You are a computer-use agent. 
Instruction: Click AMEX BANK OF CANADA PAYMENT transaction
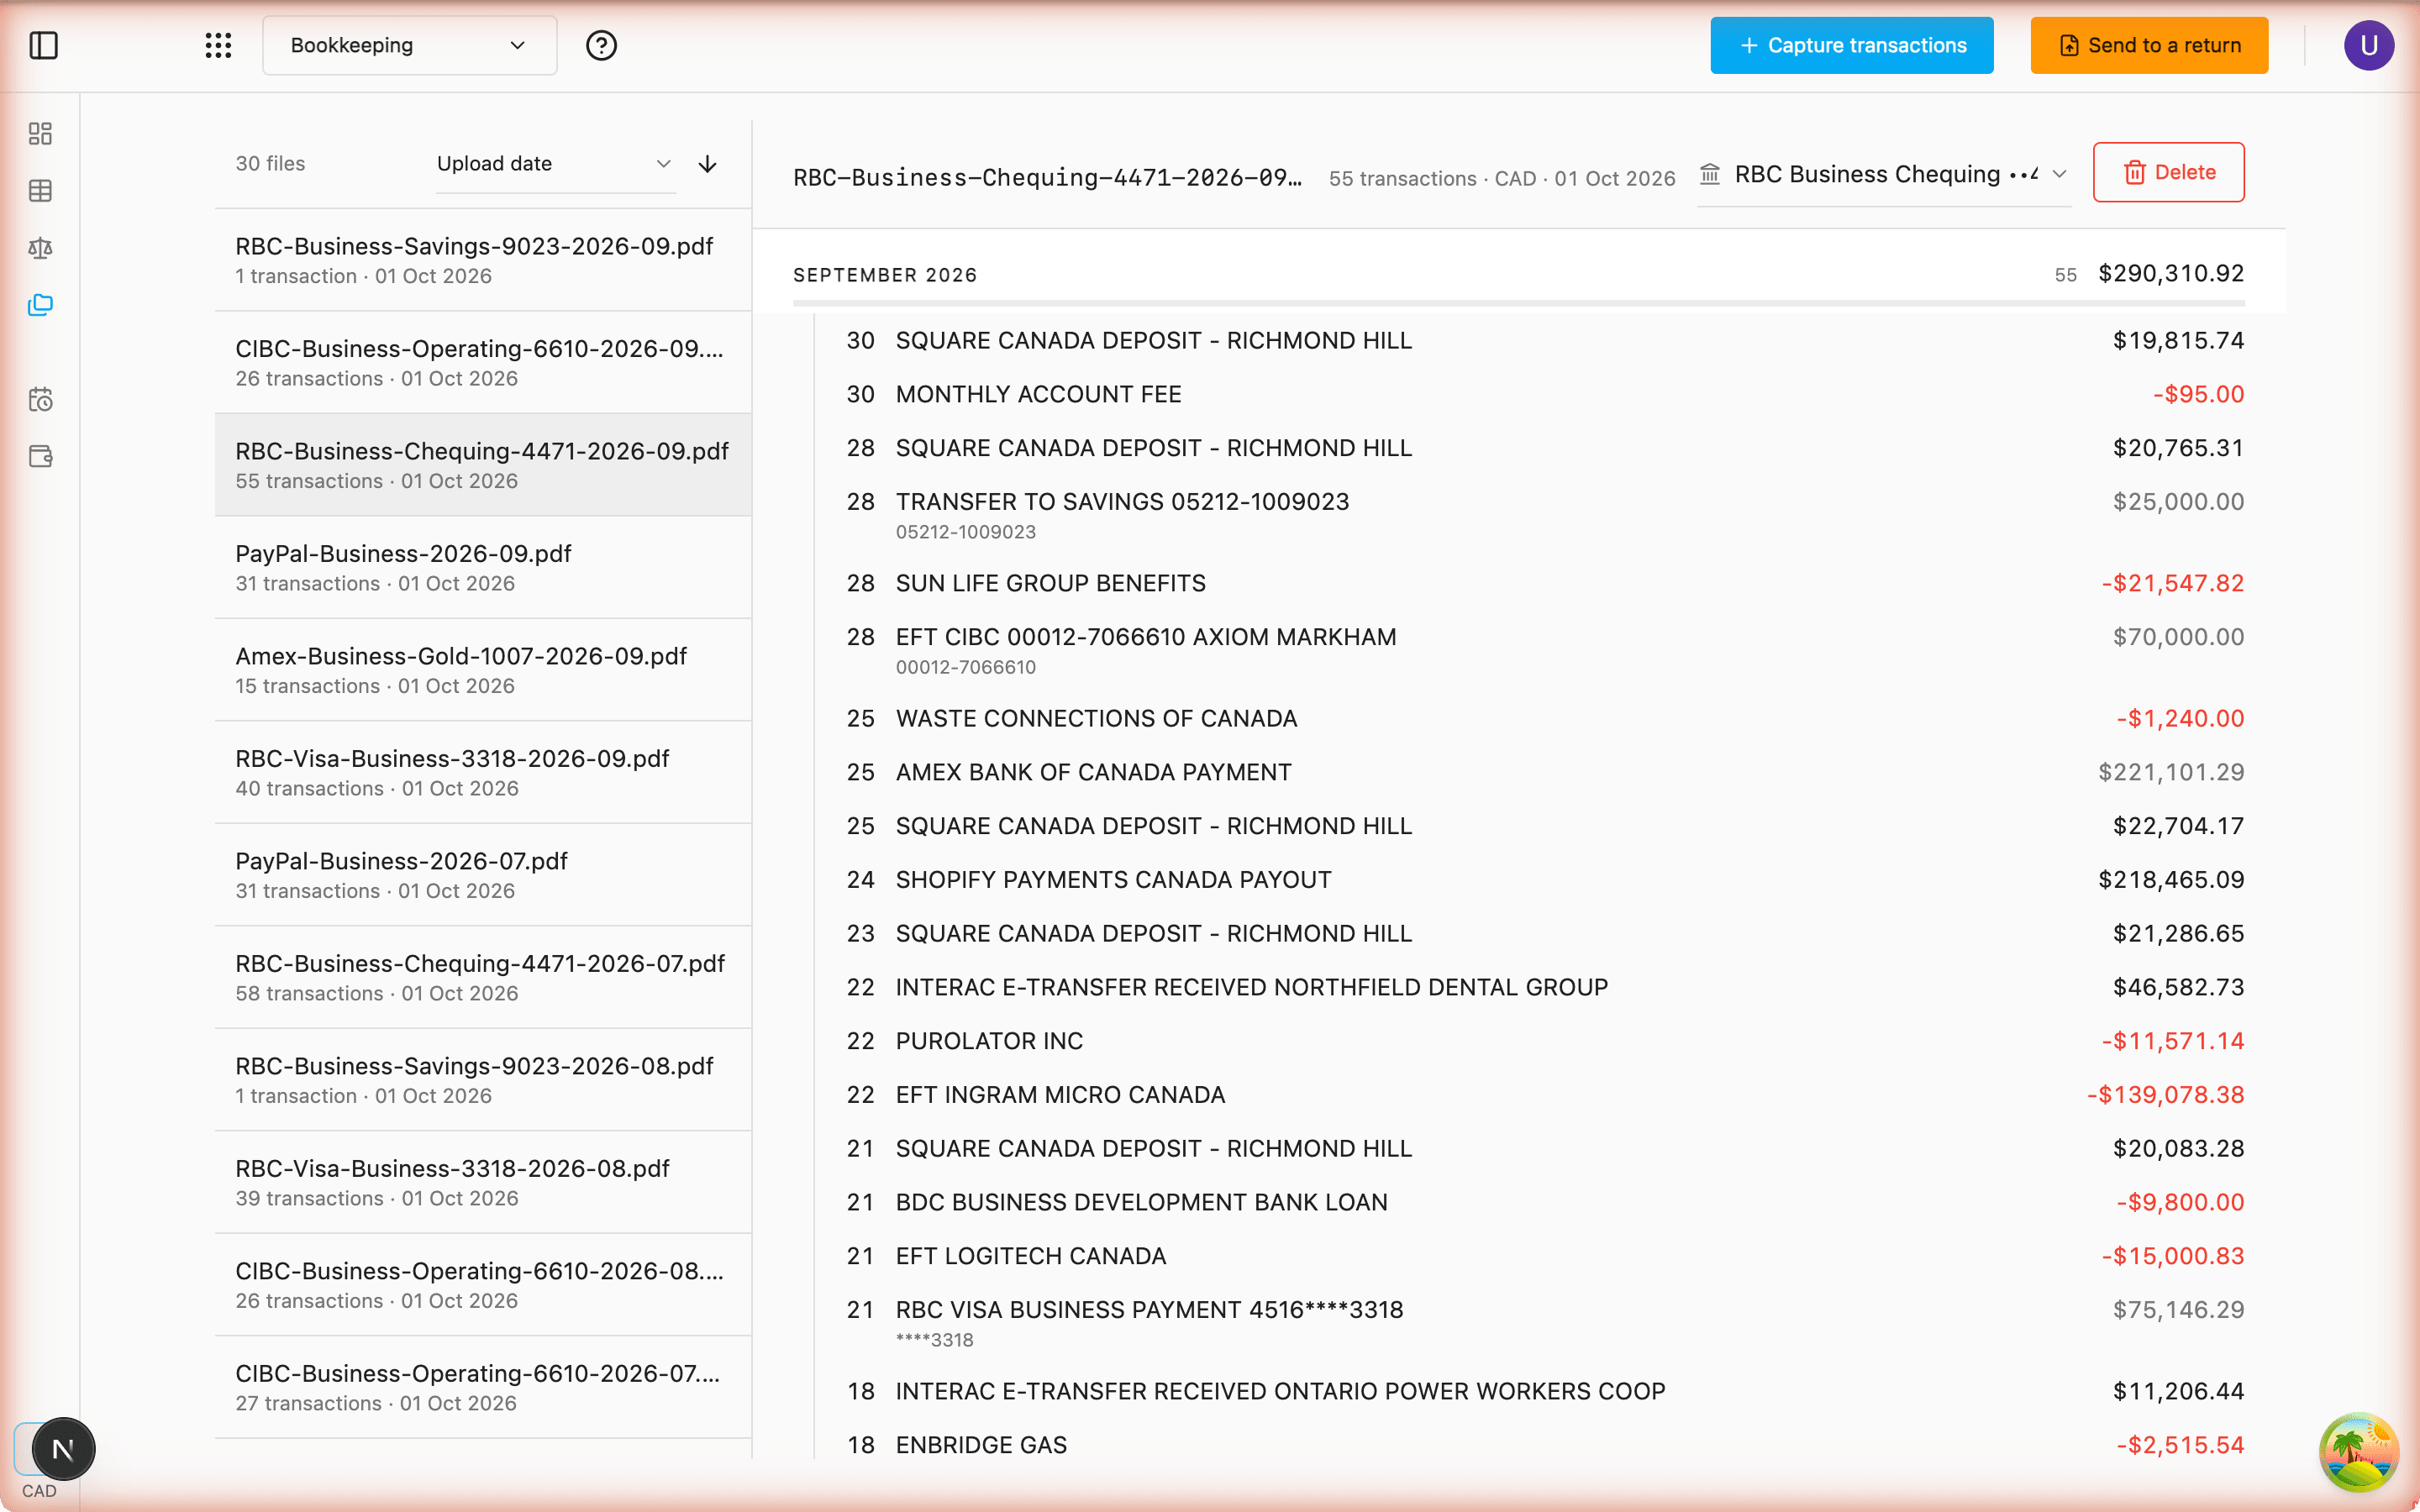(1545, 772)
